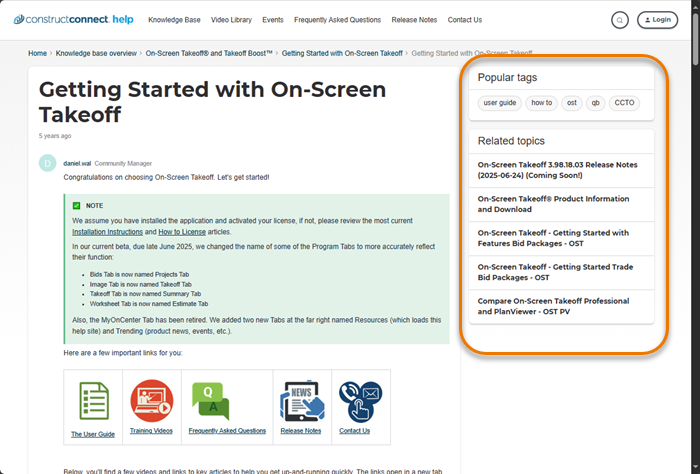Click the Contact Us phone-mail icon
This screenshot has width=700, height=474.
pos(360,401)
